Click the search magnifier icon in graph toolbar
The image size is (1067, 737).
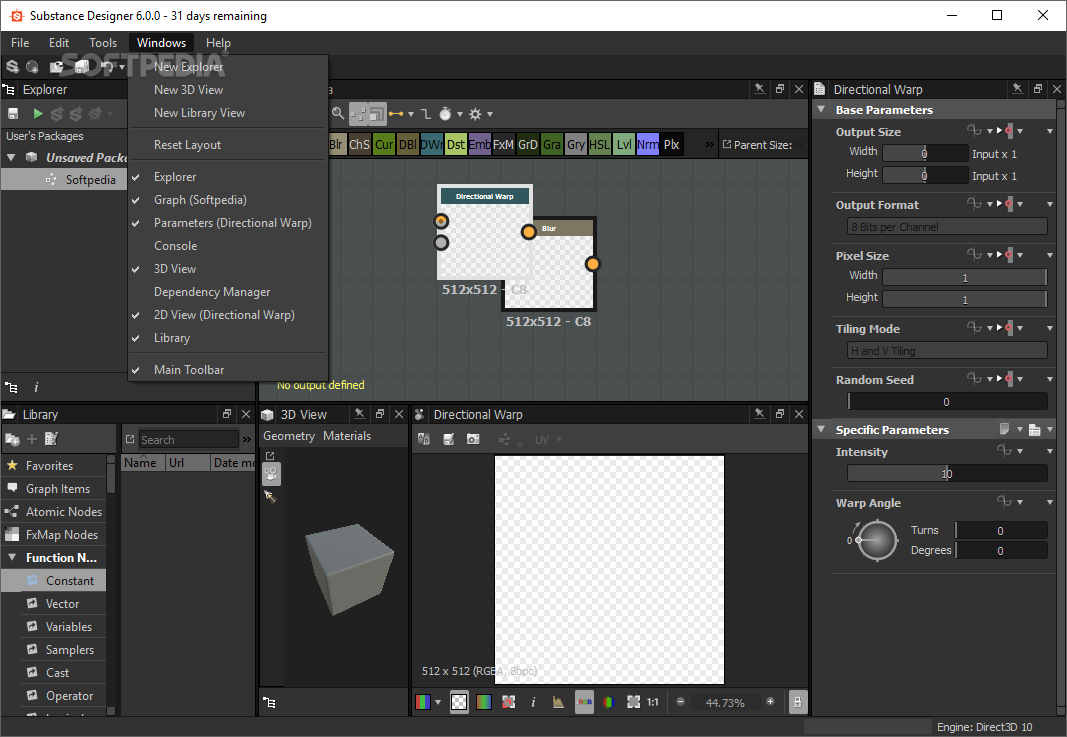[338, 114]
